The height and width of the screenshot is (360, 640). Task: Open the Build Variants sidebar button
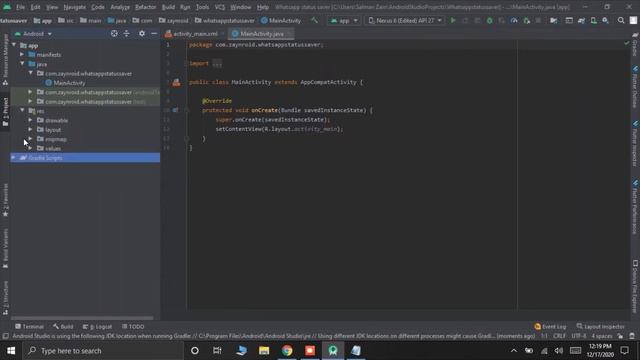5,248
